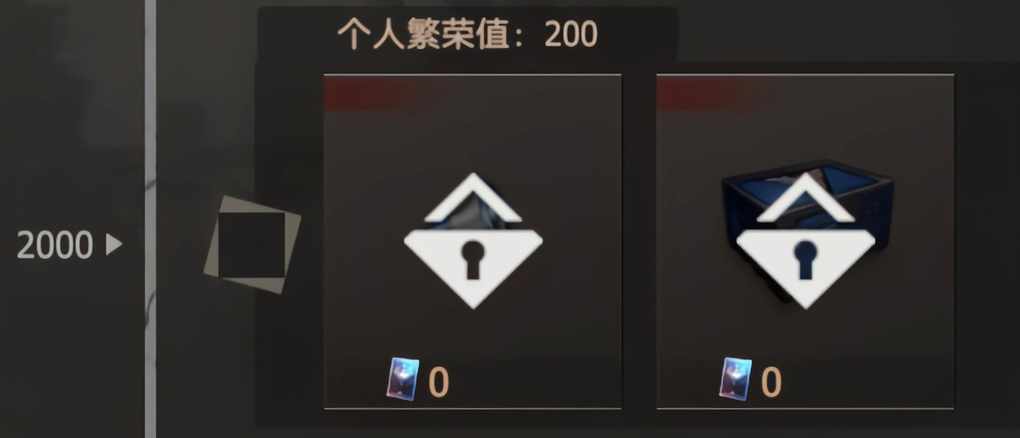Click the 0 cost on the right card
The height and width of the screenshot is (438, 1020).
[x=771, y=383]
